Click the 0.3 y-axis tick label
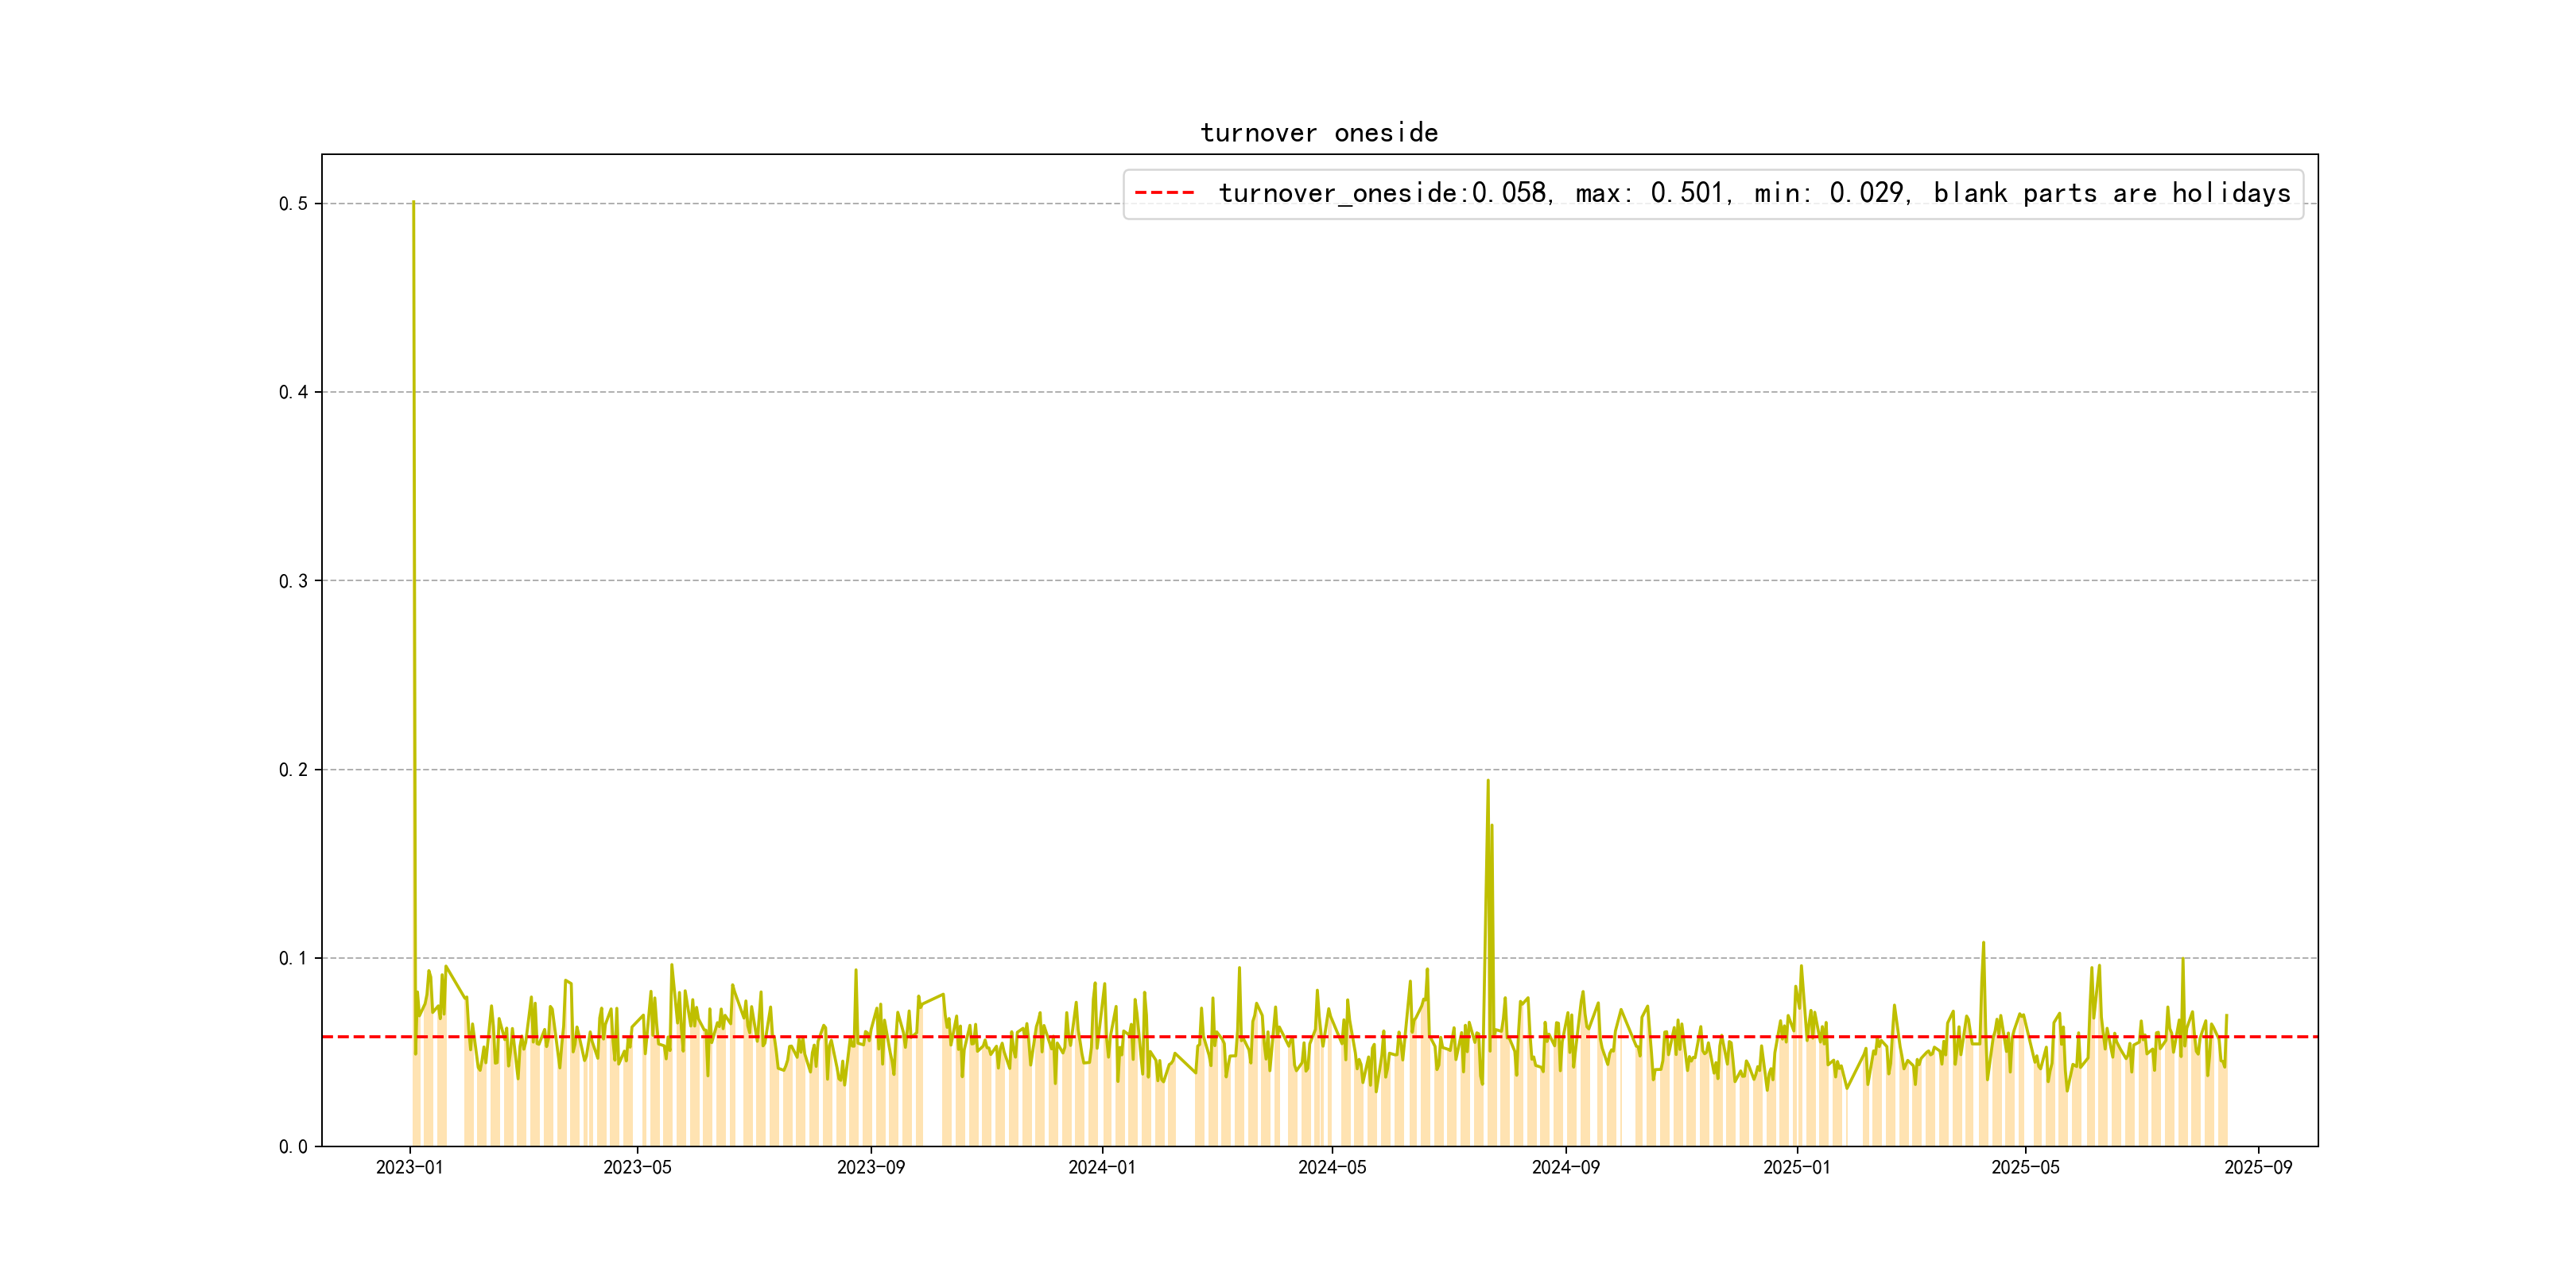 click(293, 581)
